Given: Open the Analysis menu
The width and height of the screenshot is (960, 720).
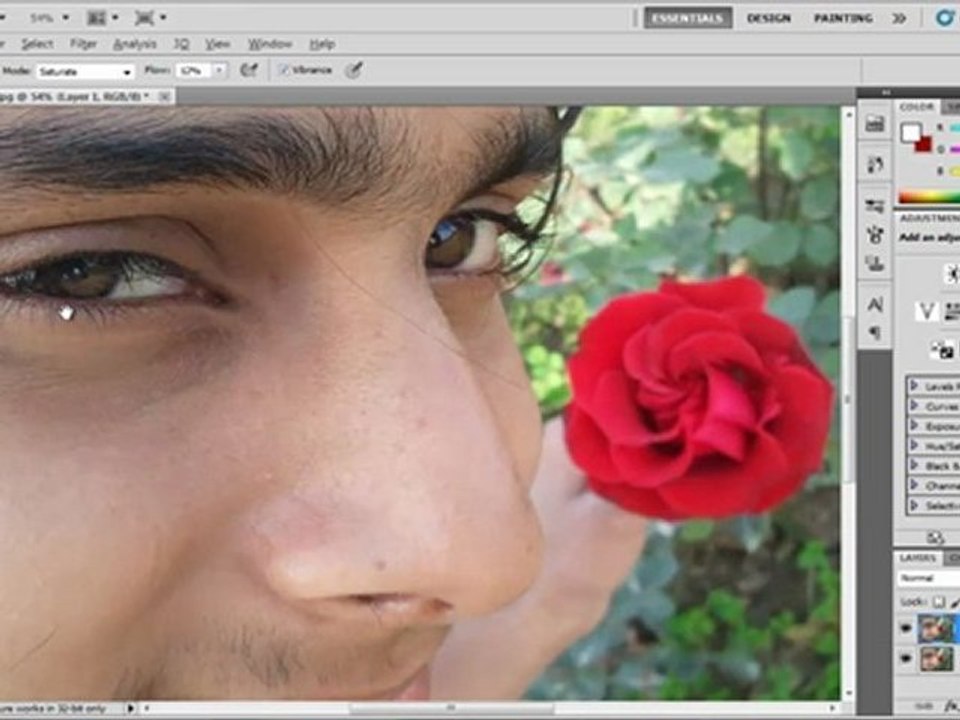Looking at the screenshot, I should (135, 44).
